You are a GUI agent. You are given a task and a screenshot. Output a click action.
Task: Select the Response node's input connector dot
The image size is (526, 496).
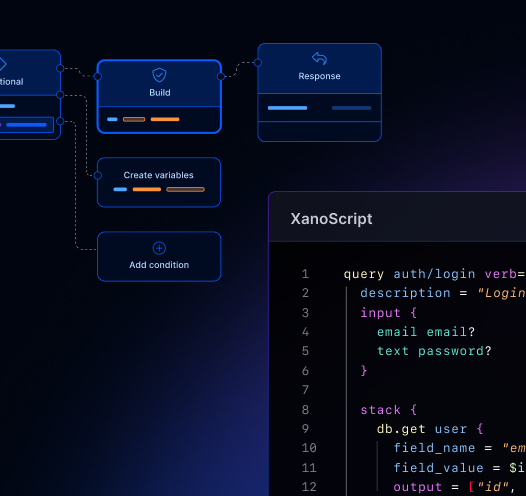(258, 62)
